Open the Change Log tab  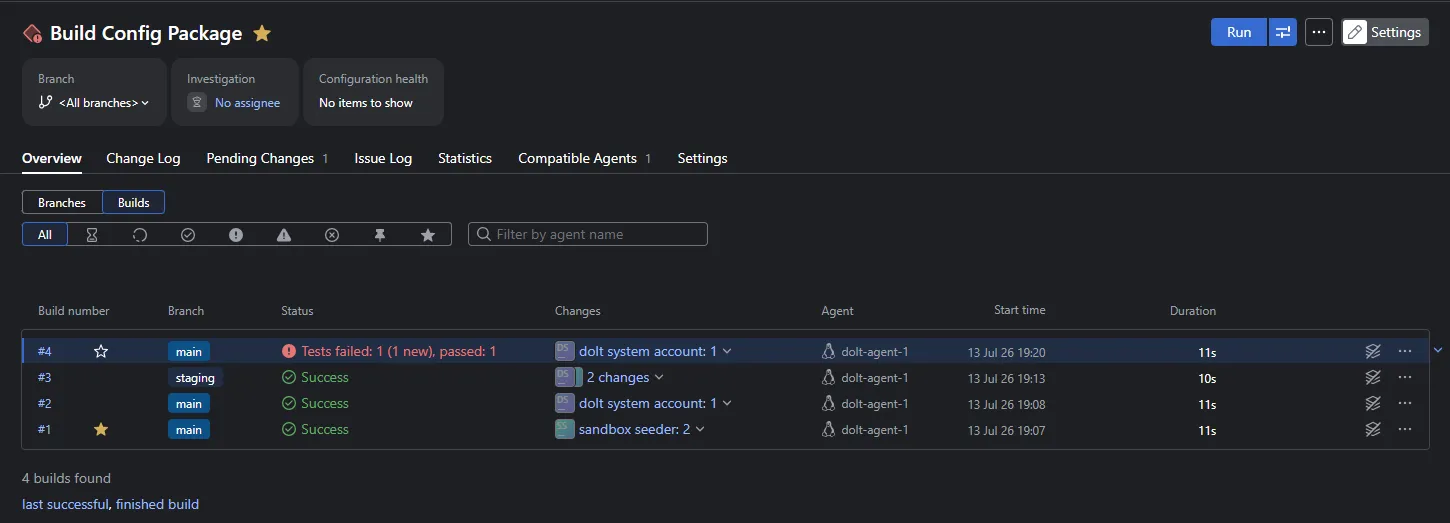143,158
